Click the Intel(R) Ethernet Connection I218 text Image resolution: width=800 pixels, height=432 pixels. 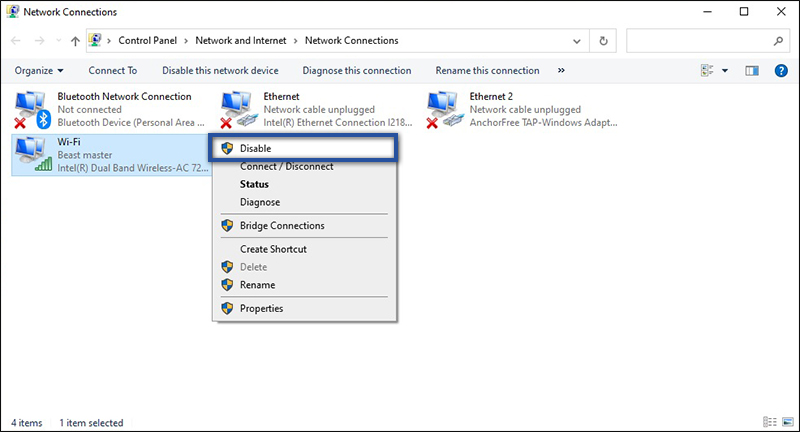338,122
